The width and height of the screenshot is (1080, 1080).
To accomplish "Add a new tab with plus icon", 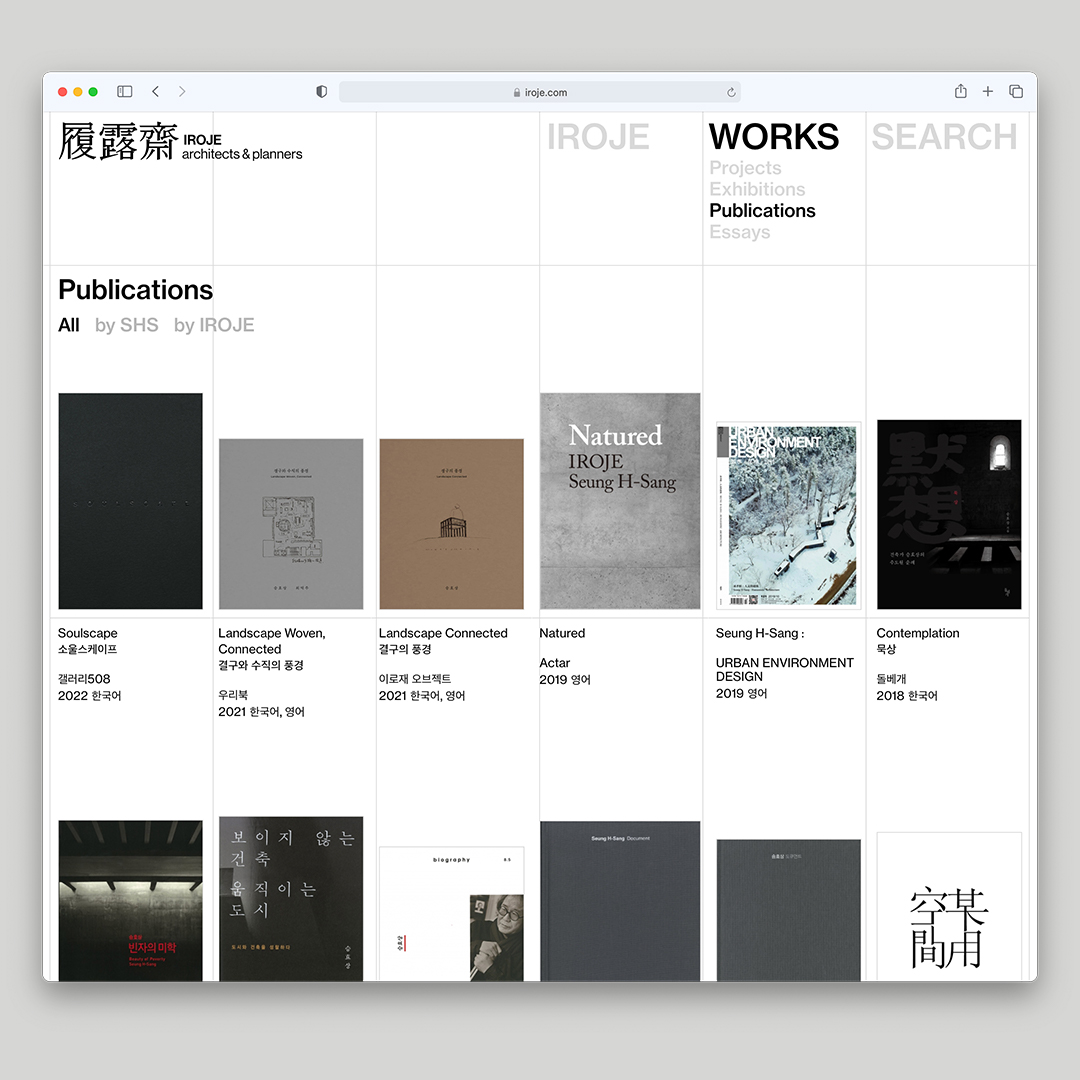I will coord(988,91).
